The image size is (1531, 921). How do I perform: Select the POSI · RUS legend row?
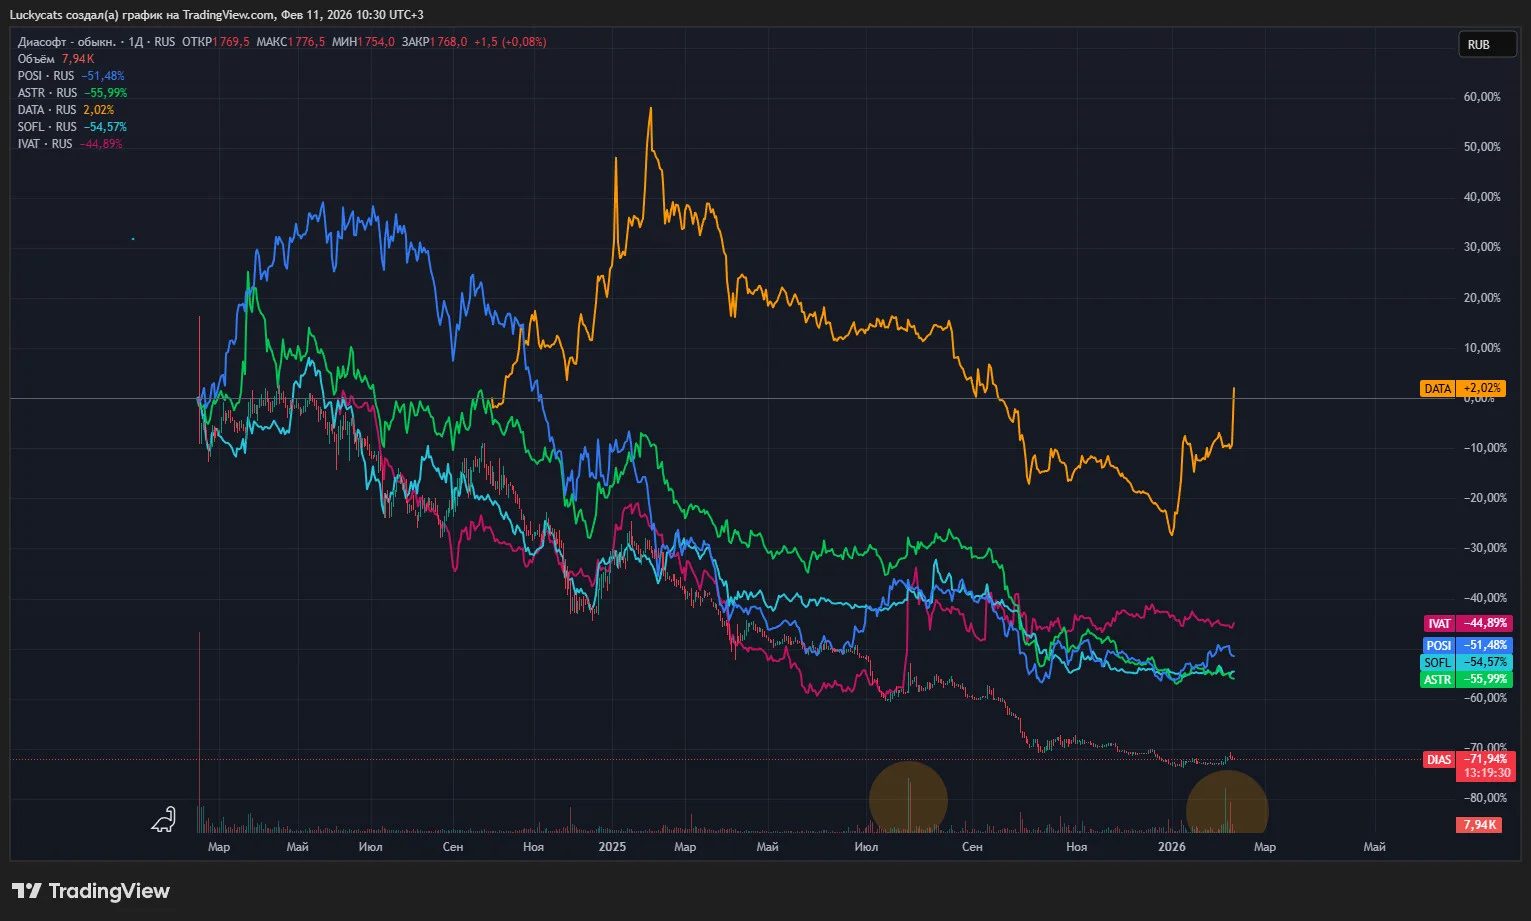(x=71, y=76)
